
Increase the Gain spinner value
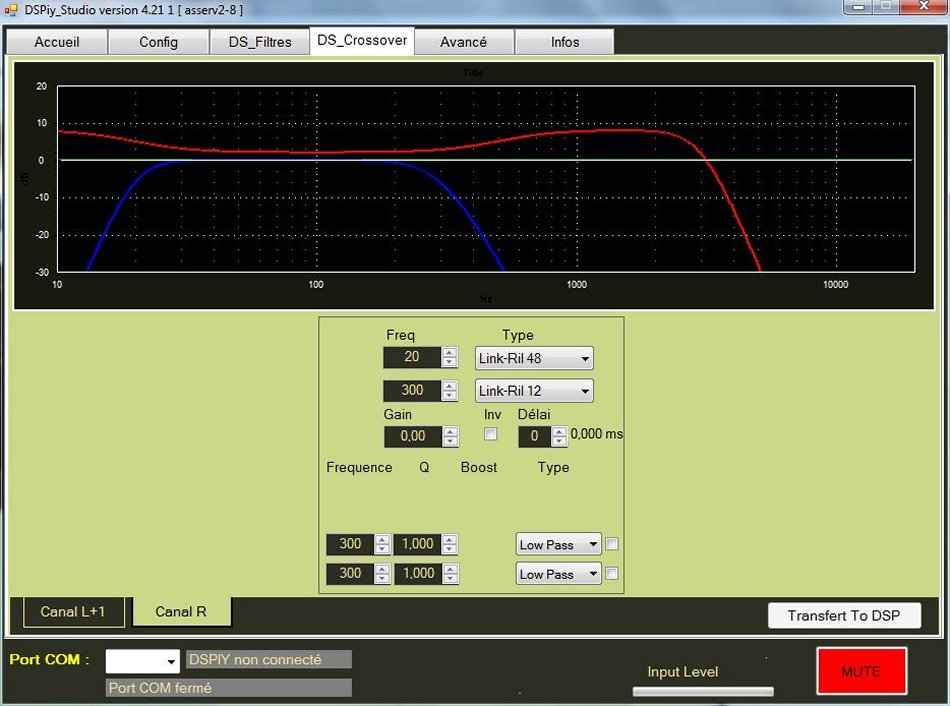click(x=450, y=431)
